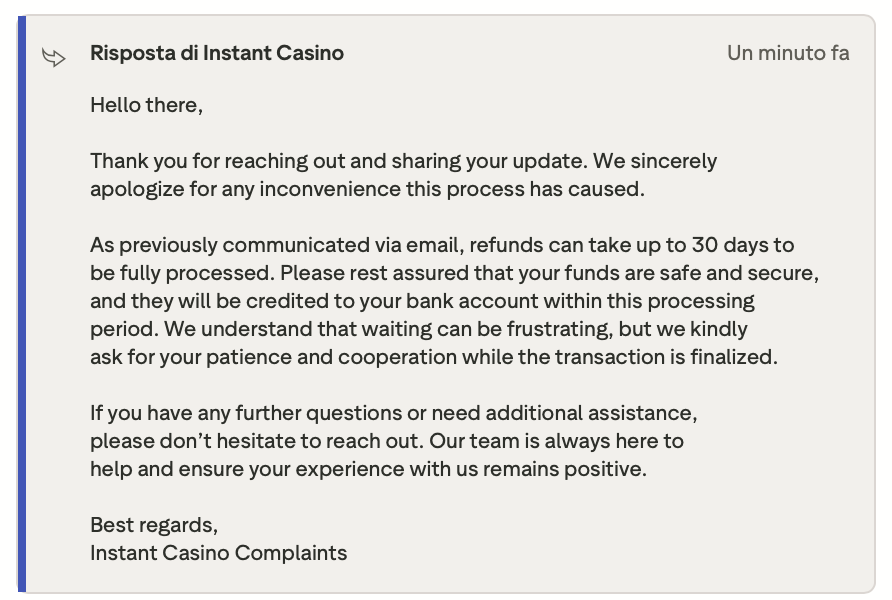892x600 pixels.
Task: Click the "Instant Casino Complaints" signature
Action: pos(218,553)
